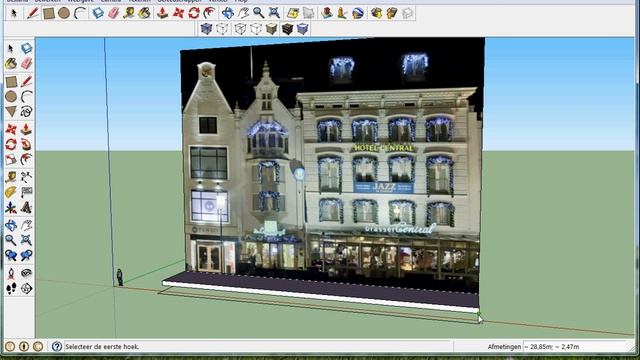Activate the Orbit camera tool in top toolbar
This screenshot has height=360, width=640.
pyautogui.click(x=227, y=13)
